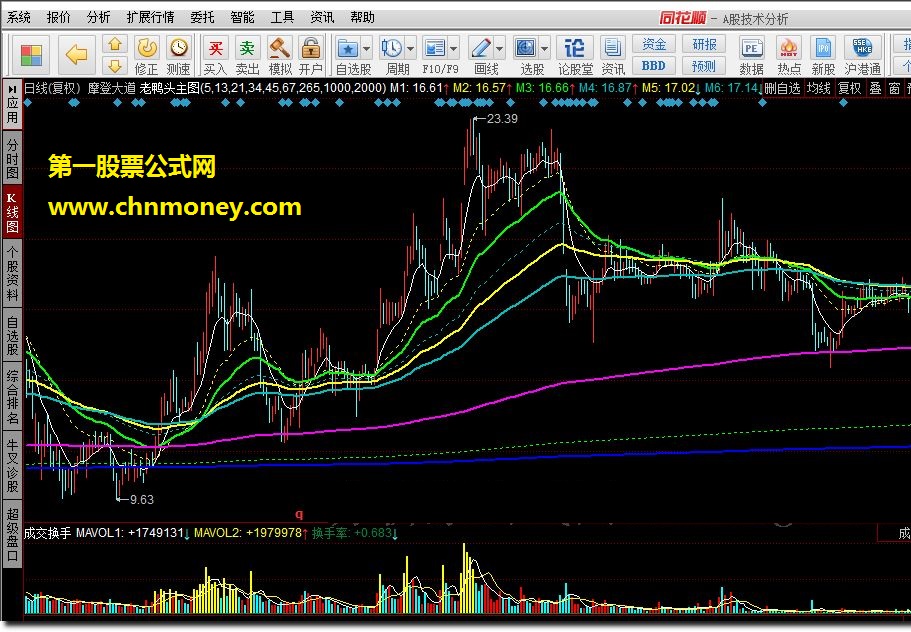911x632 pixels.
Task: Open the 报价 menu
Action: [59, 17]
